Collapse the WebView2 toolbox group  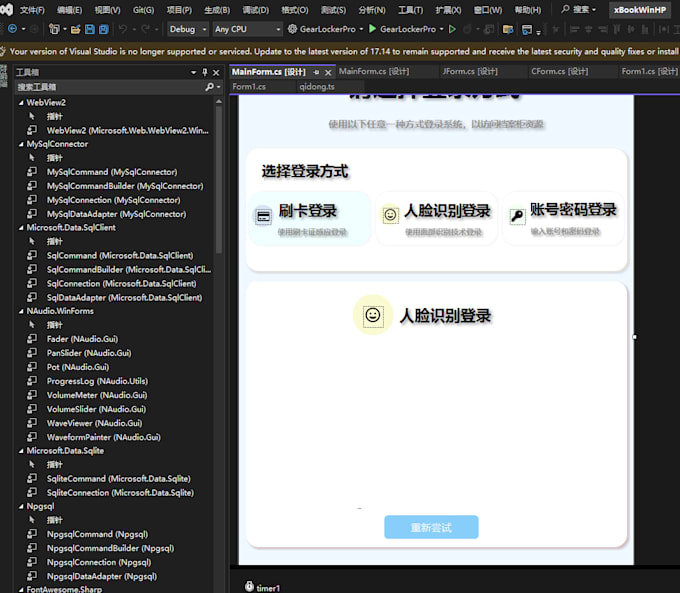pos(21,103)
